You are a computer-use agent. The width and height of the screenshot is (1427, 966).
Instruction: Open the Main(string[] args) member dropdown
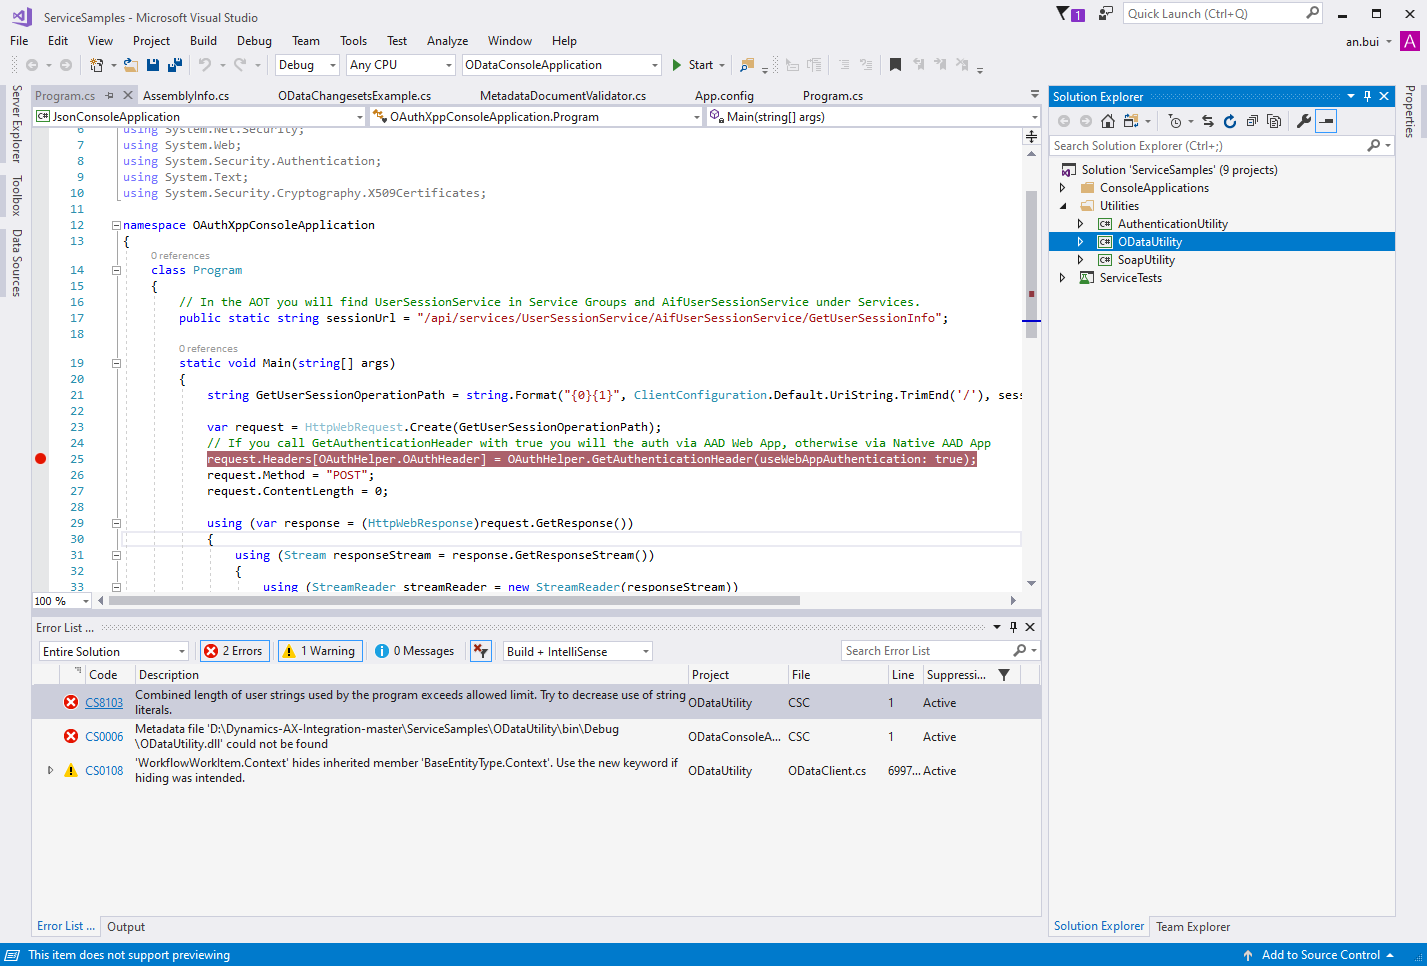click(x=873, y=117)
